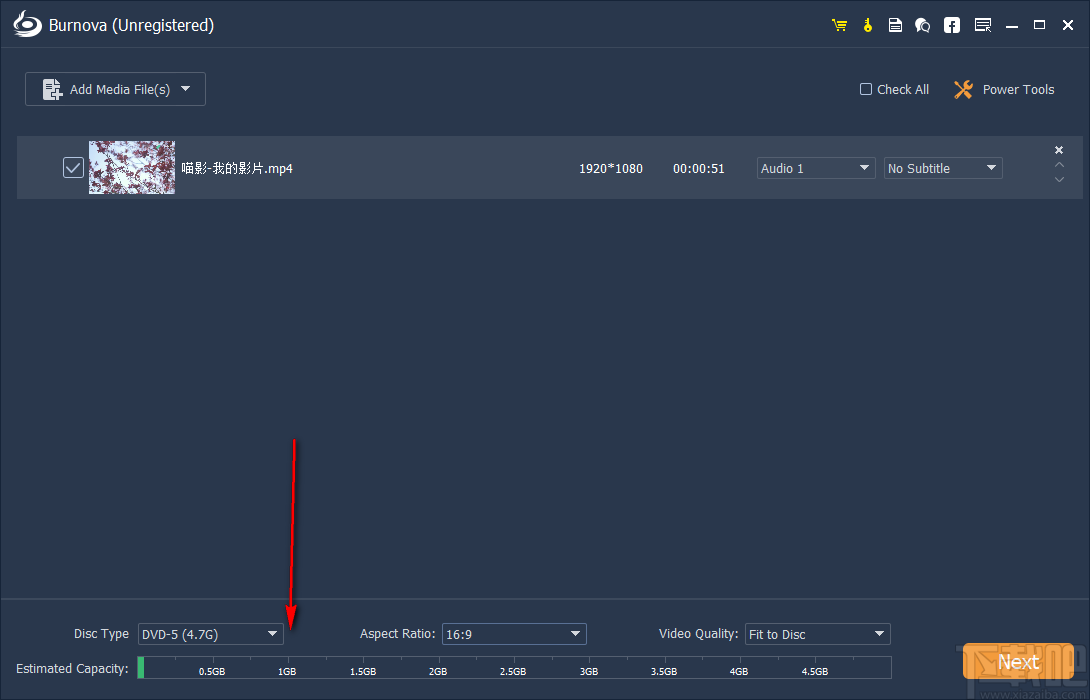Click the 00:00:51 duration value
This screenshot has width=1090, height=700.
tap(699, 168)
